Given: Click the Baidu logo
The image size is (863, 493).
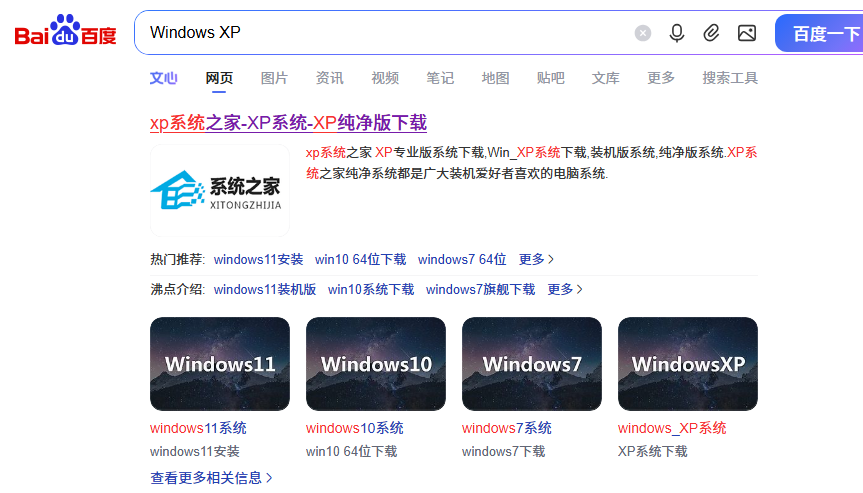Looking at the screenshot, I should [x=65, y=30].
